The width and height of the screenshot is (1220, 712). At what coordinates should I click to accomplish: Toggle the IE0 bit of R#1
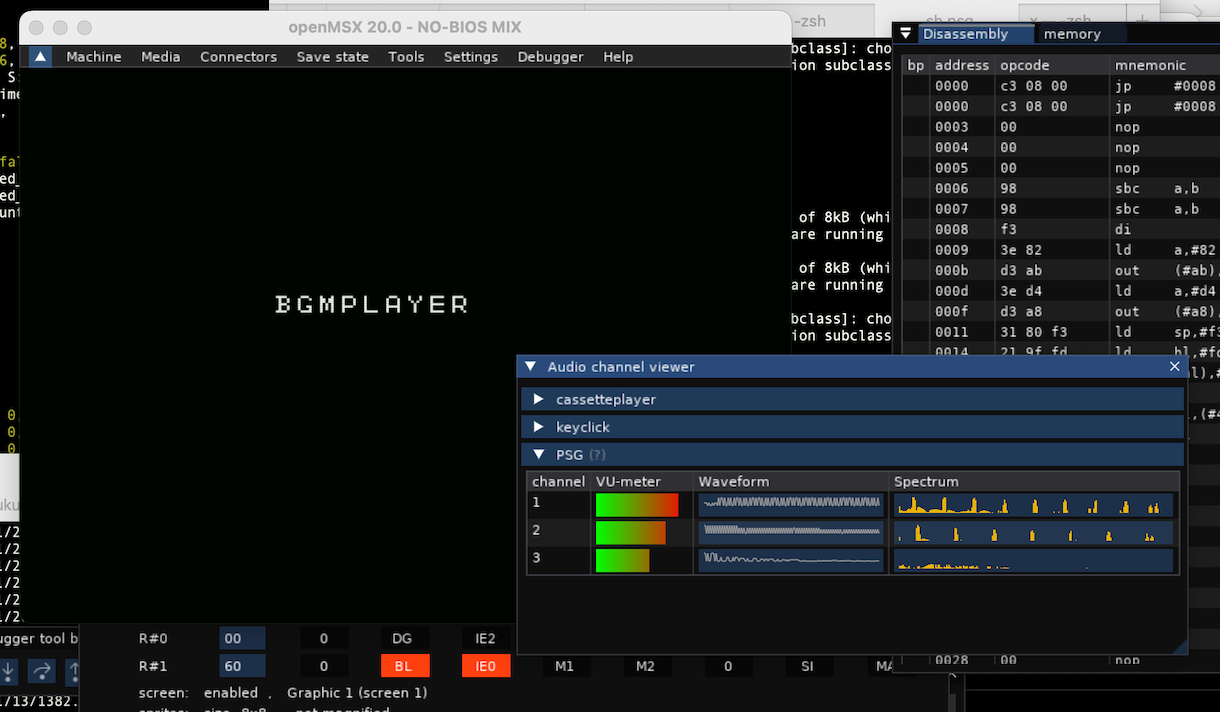coord(486,665)
